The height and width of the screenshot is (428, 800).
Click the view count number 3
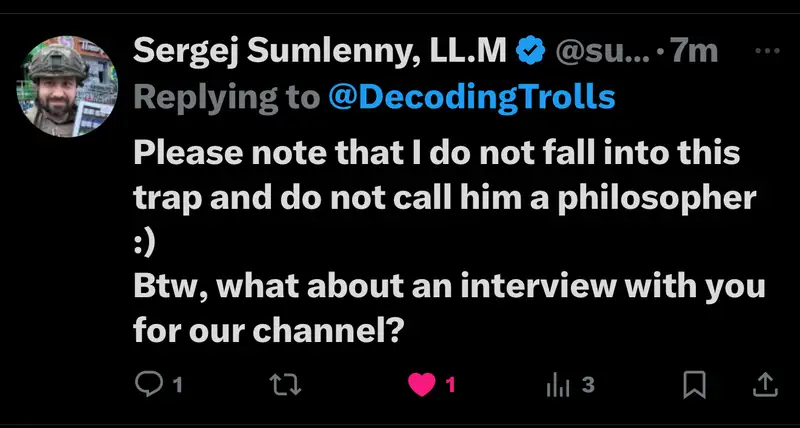tap(588, 384)
